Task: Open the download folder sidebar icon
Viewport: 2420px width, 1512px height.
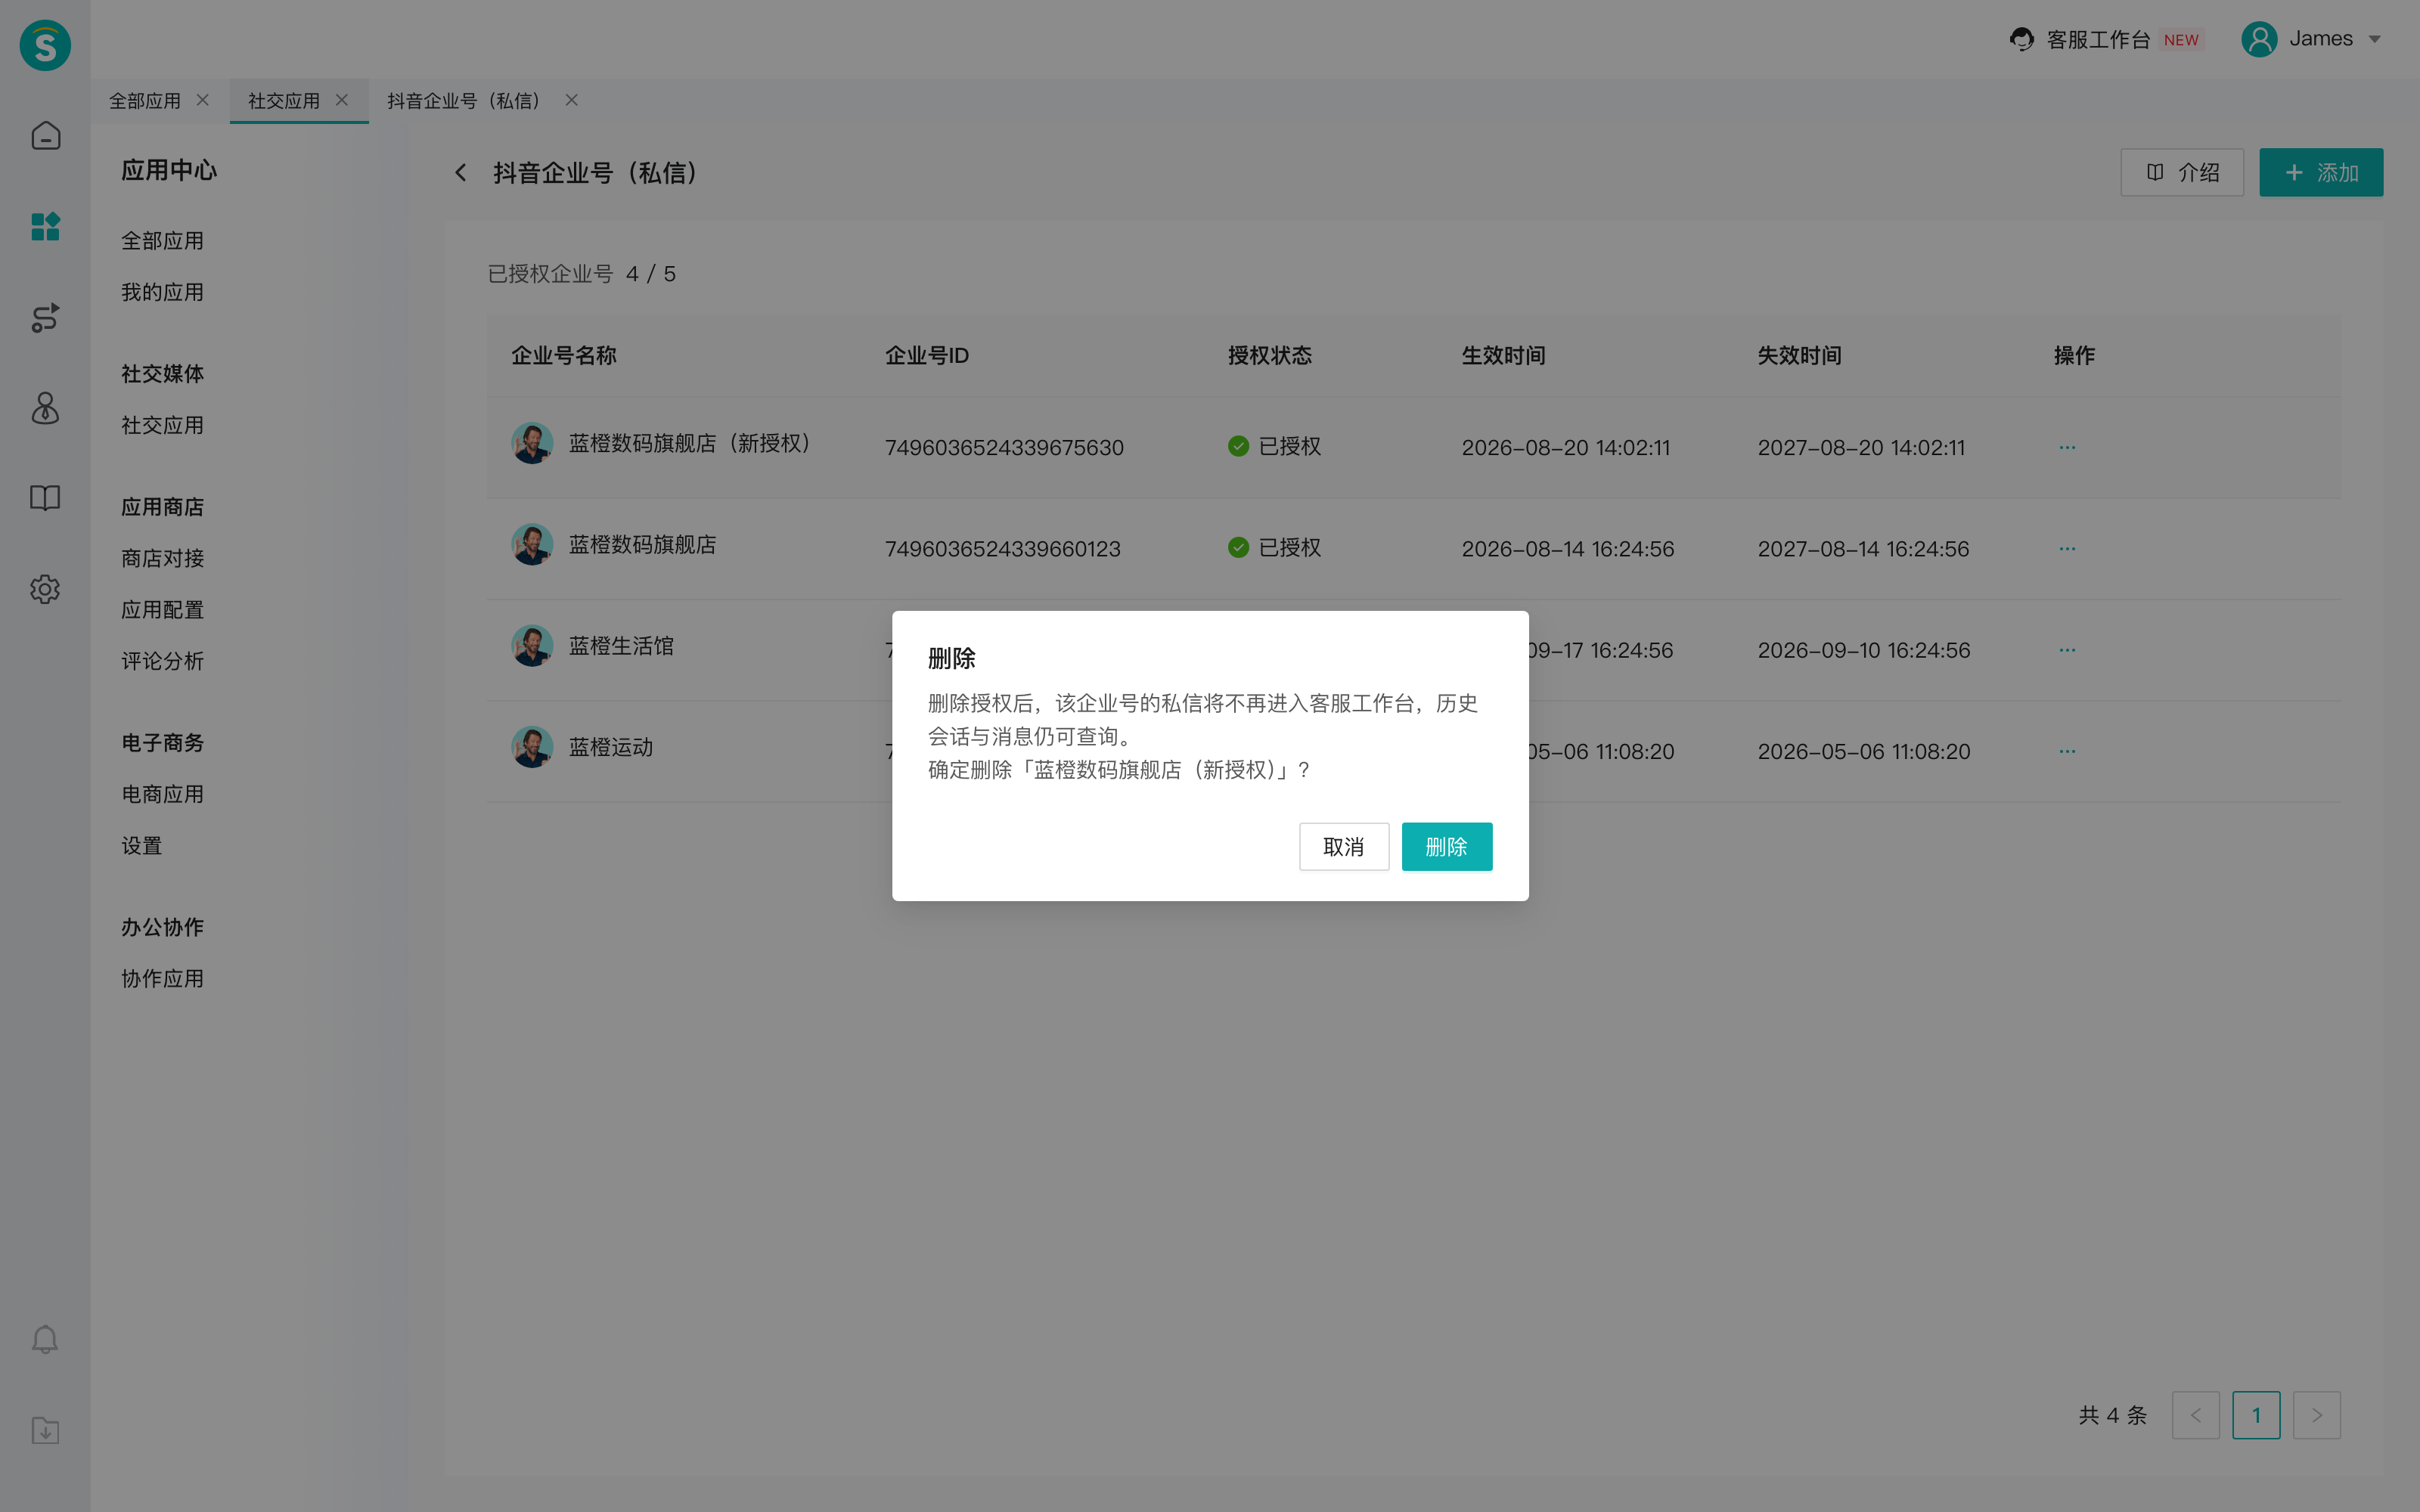Action: pos(45,1430)
